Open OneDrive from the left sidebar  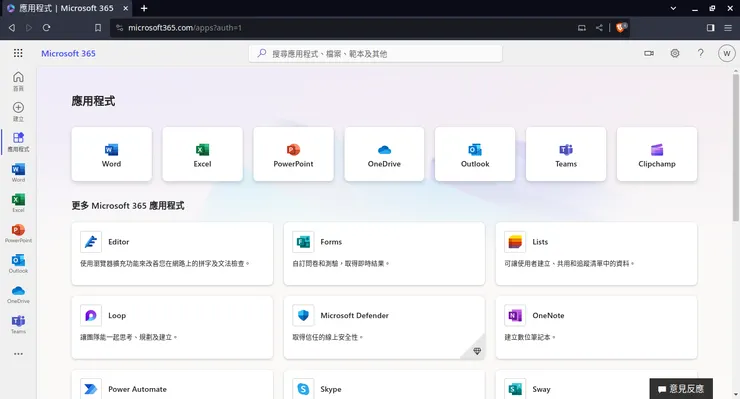coord(18,294)
